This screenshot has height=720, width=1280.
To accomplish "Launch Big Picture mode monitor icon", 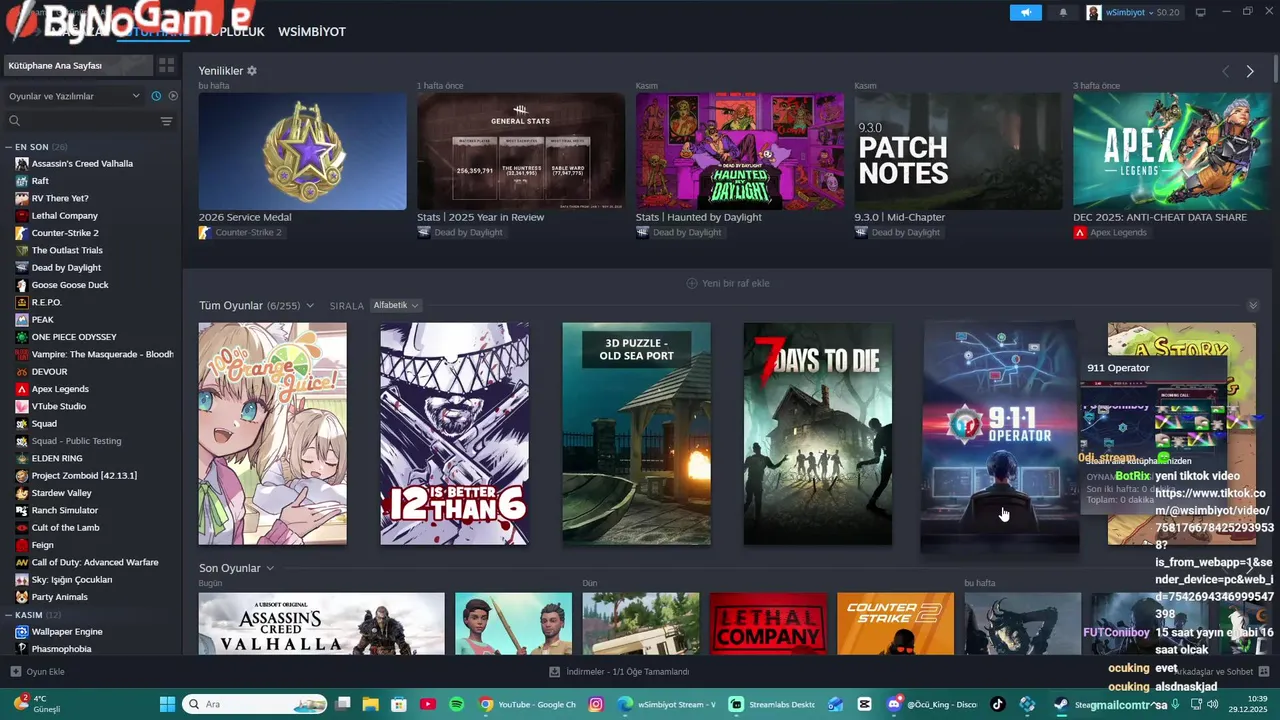I will 1201,12.
